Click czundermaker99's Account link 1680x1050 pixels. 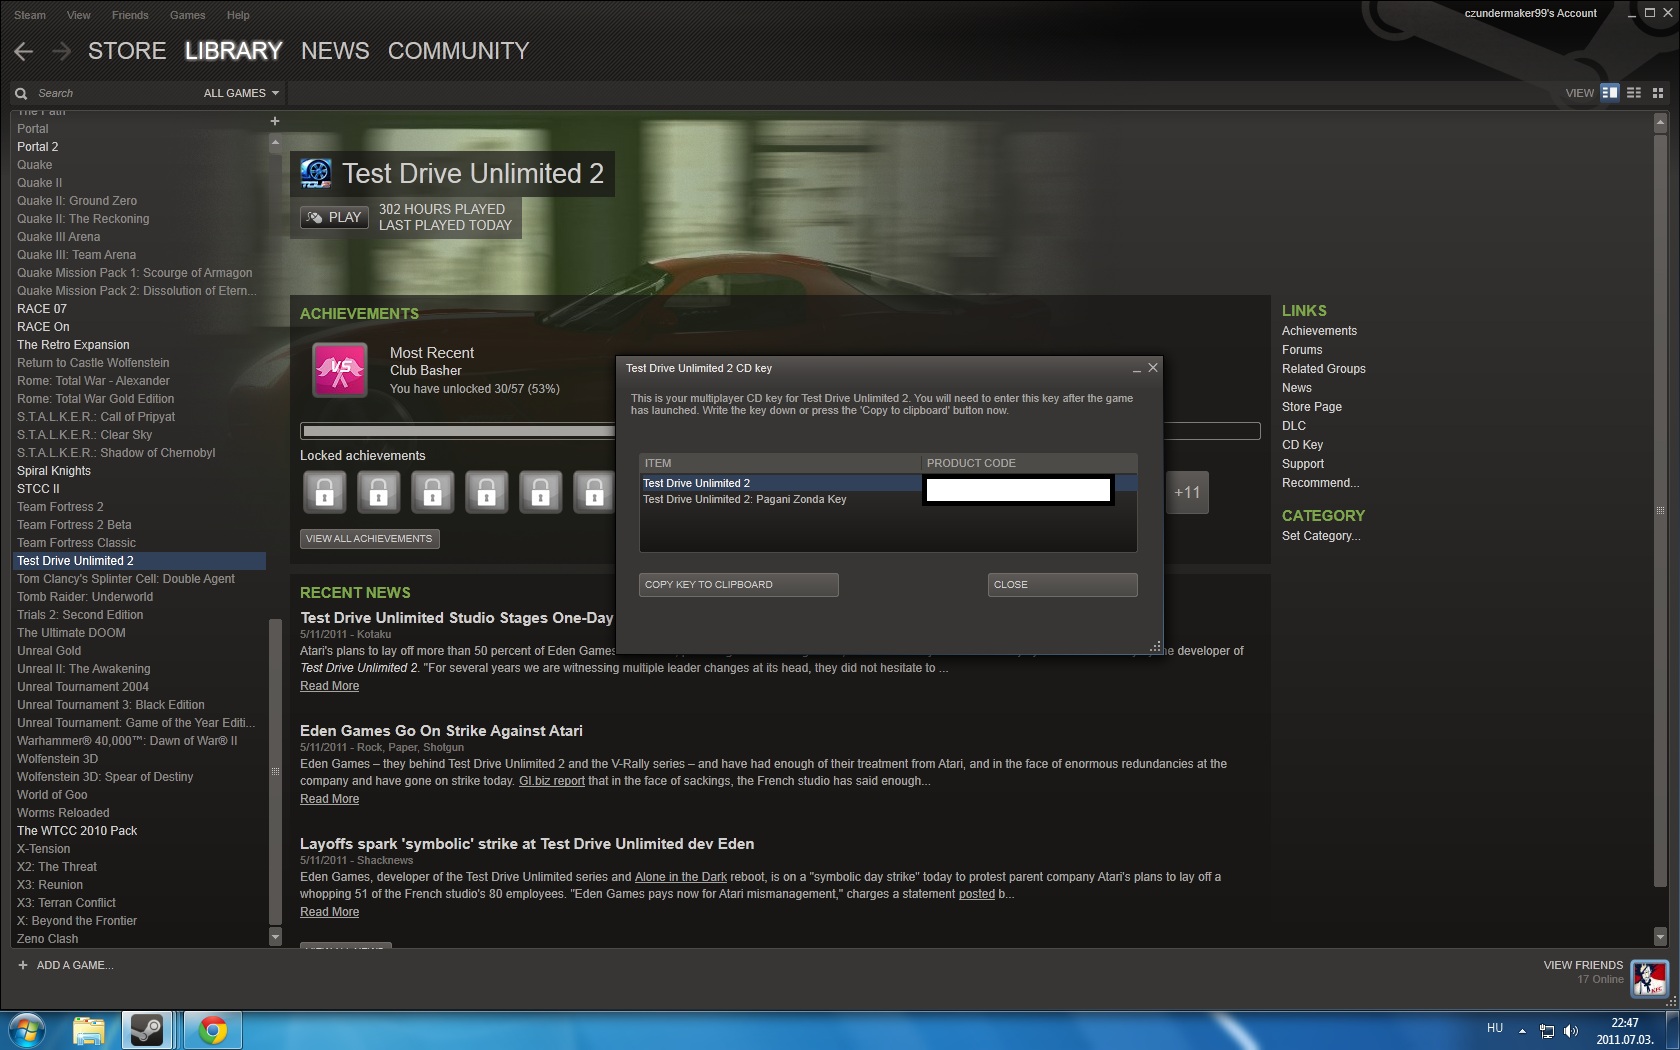pos(1530,13)
